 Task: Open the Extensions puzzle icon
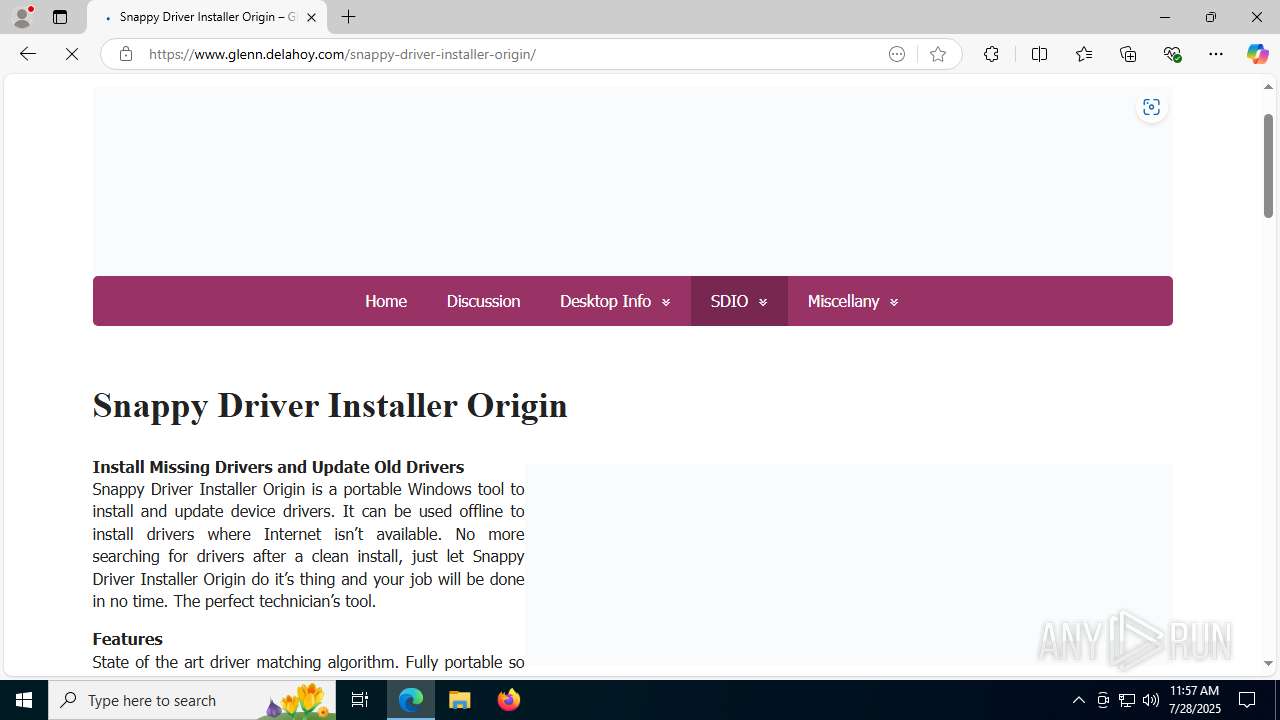click(991, 54)
